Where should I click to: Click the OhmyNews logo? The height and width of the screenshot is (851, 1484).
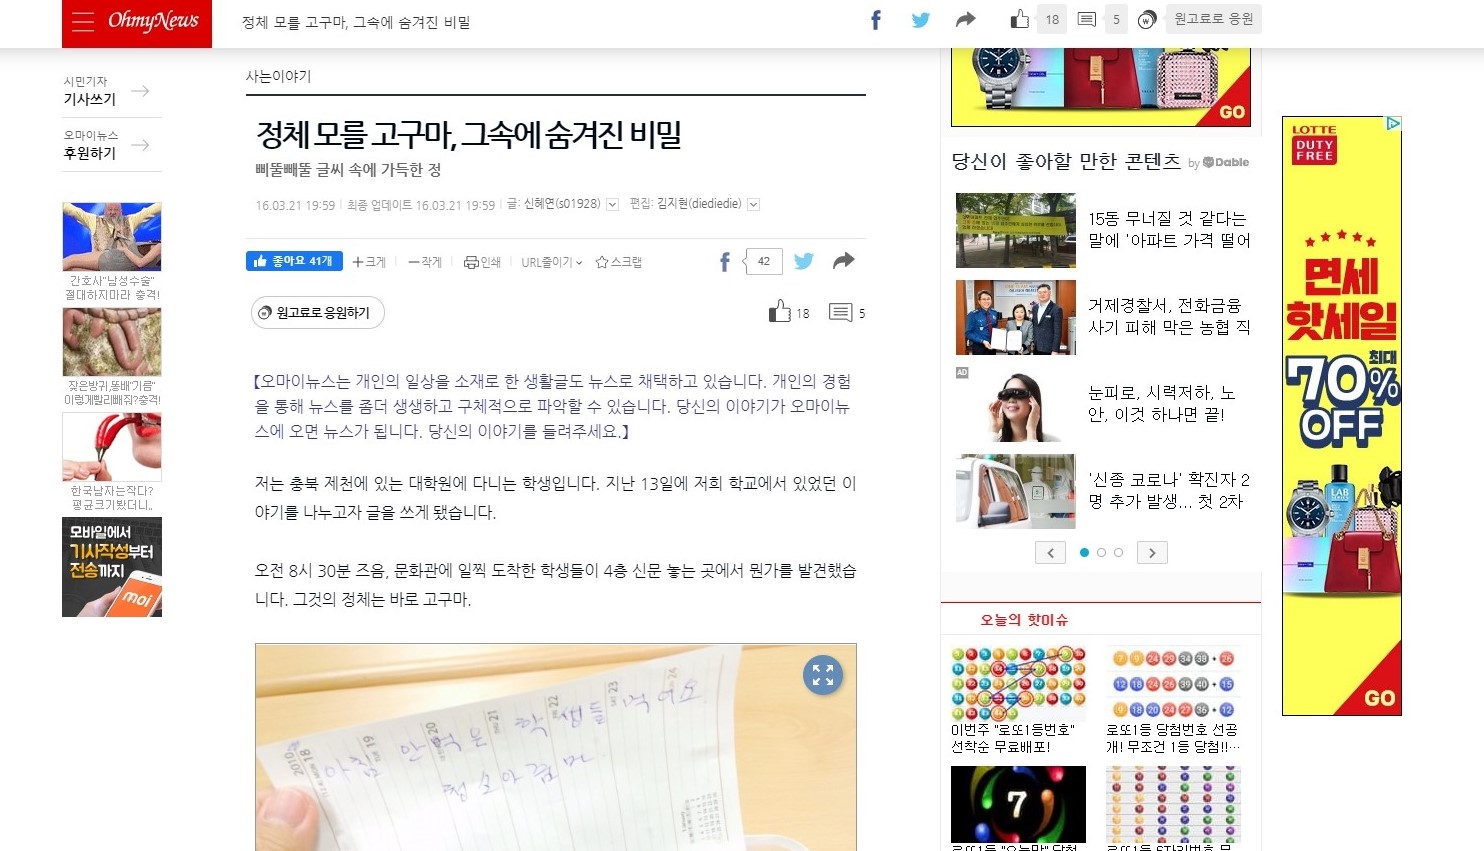[153, 21]
